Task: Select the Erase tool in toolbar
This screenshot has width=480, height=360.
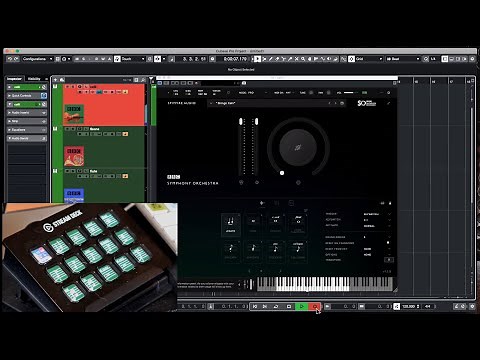Action: 277,59
